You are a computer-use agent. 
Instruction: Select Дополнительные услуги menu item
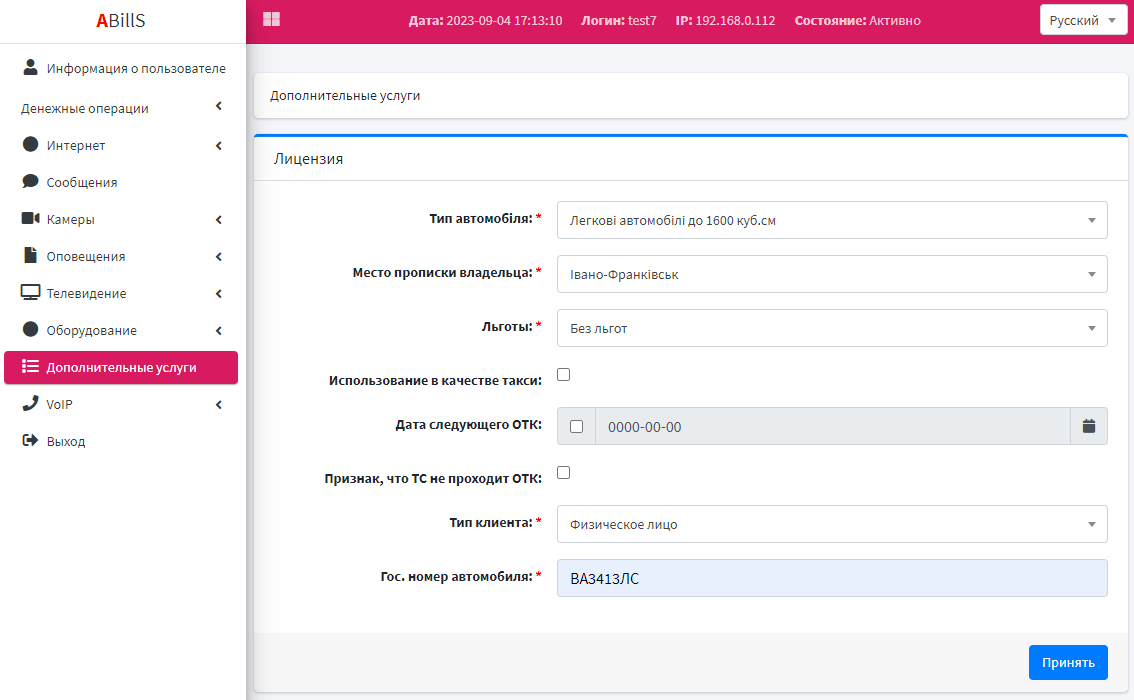(121, 367)
